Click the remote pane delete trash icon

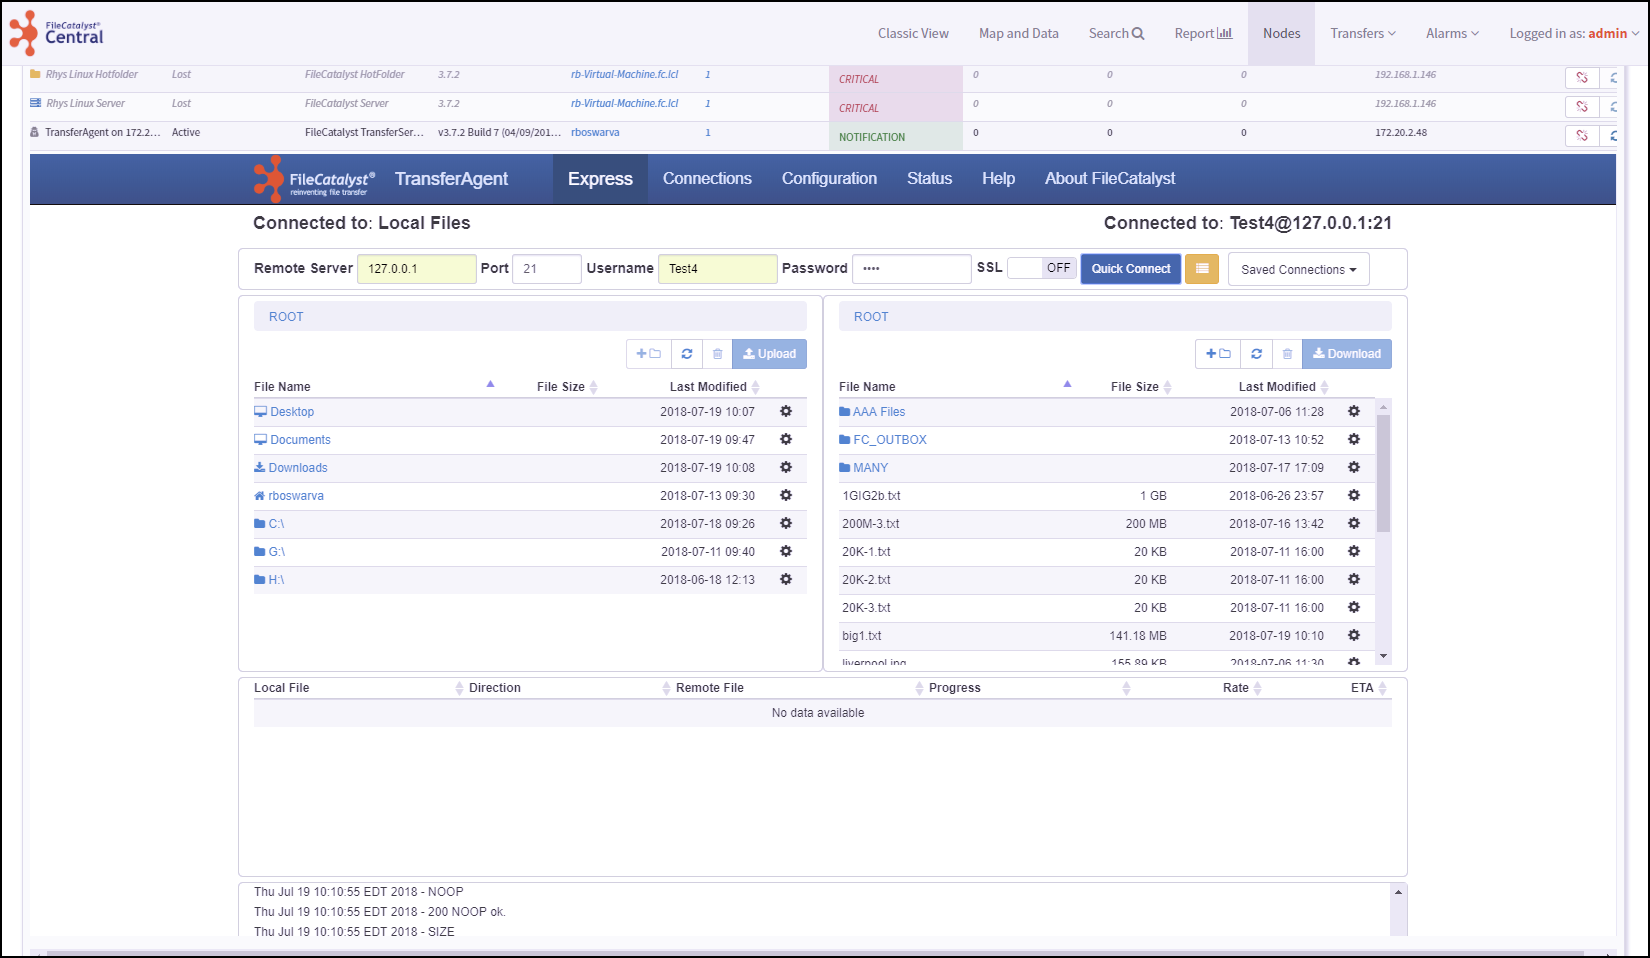point(1287,354)
